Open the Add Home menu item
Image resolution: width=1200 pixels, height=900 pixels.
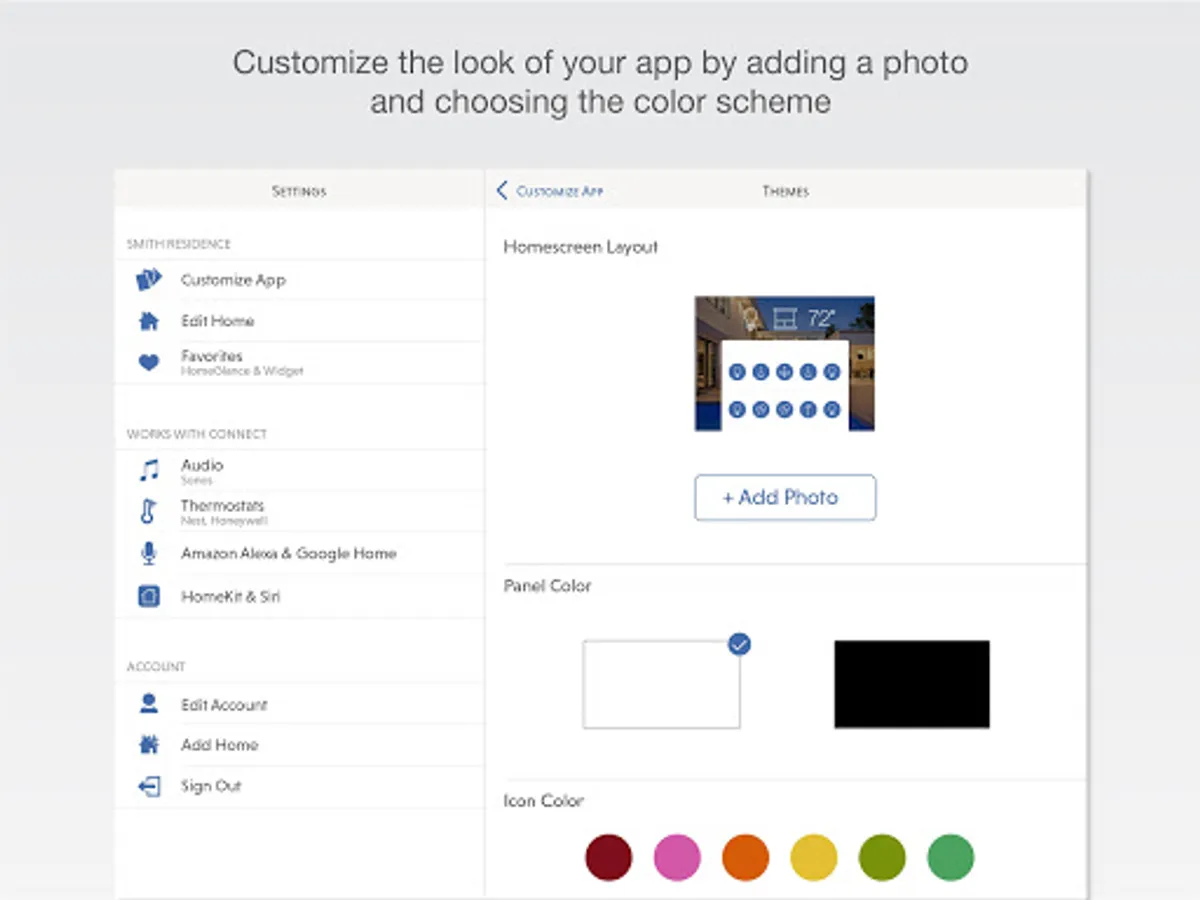219,745
